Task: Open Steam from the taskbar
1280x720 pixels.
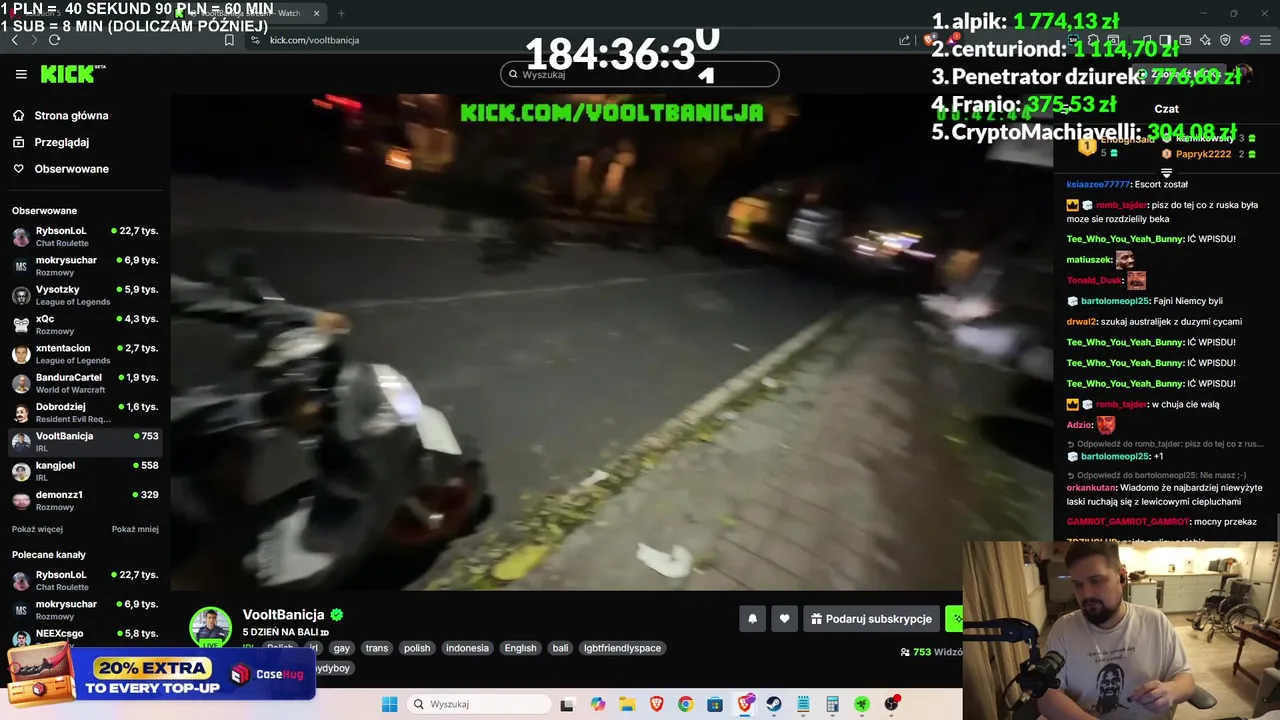Action: tap(774, 704)
